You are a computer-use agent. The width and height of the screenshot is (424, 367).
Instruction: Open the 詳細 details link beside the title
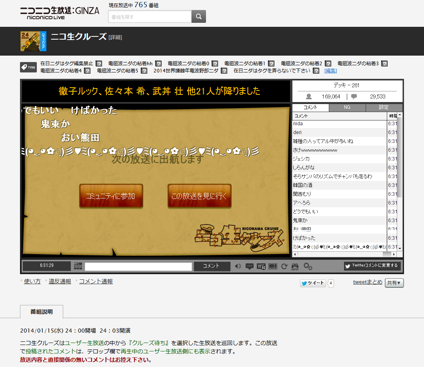[x=115, y=38]
